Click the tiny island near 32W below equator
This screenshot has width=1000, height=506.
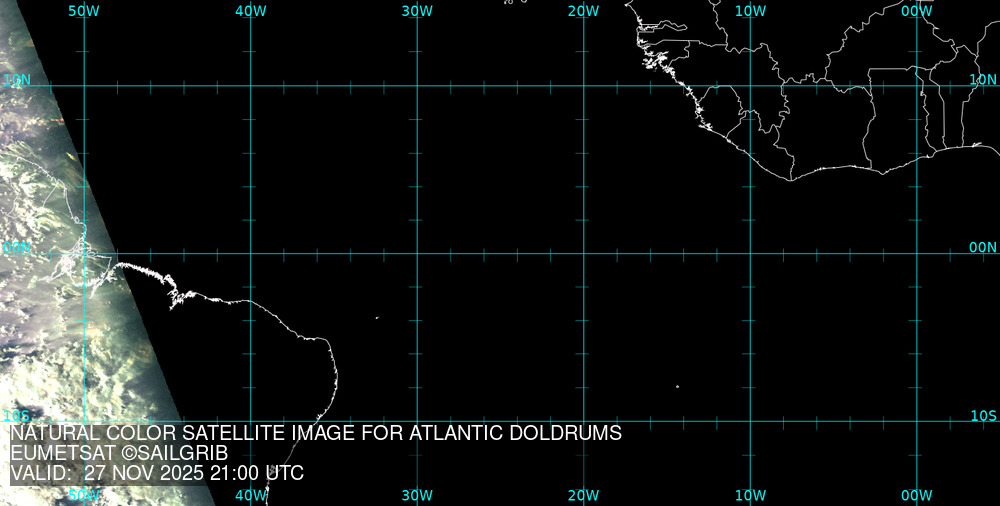(x=377, y=318)
